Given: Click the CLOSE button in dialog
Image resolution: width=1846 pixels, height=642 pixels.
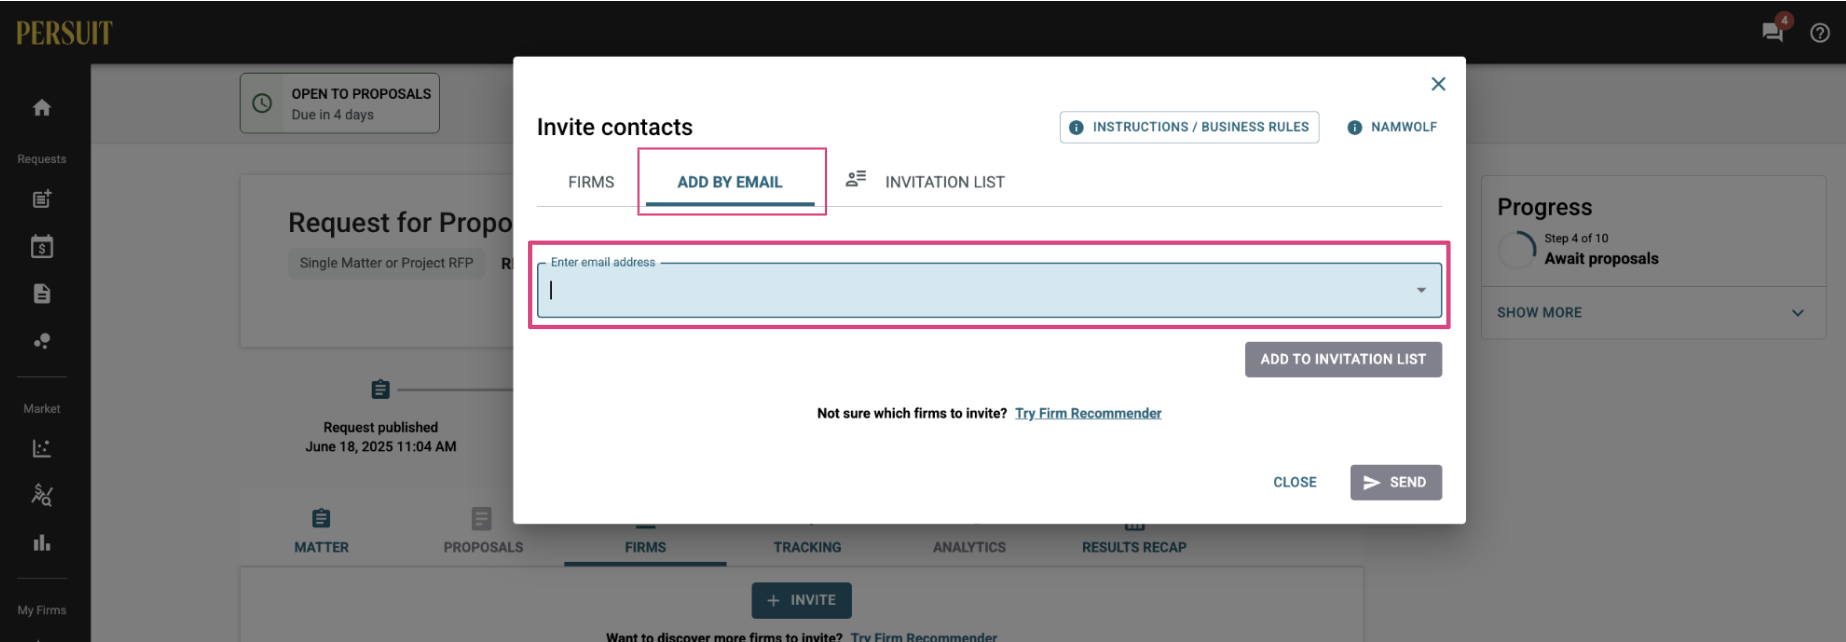Looking at the screenshot, I should (1295, 482).
